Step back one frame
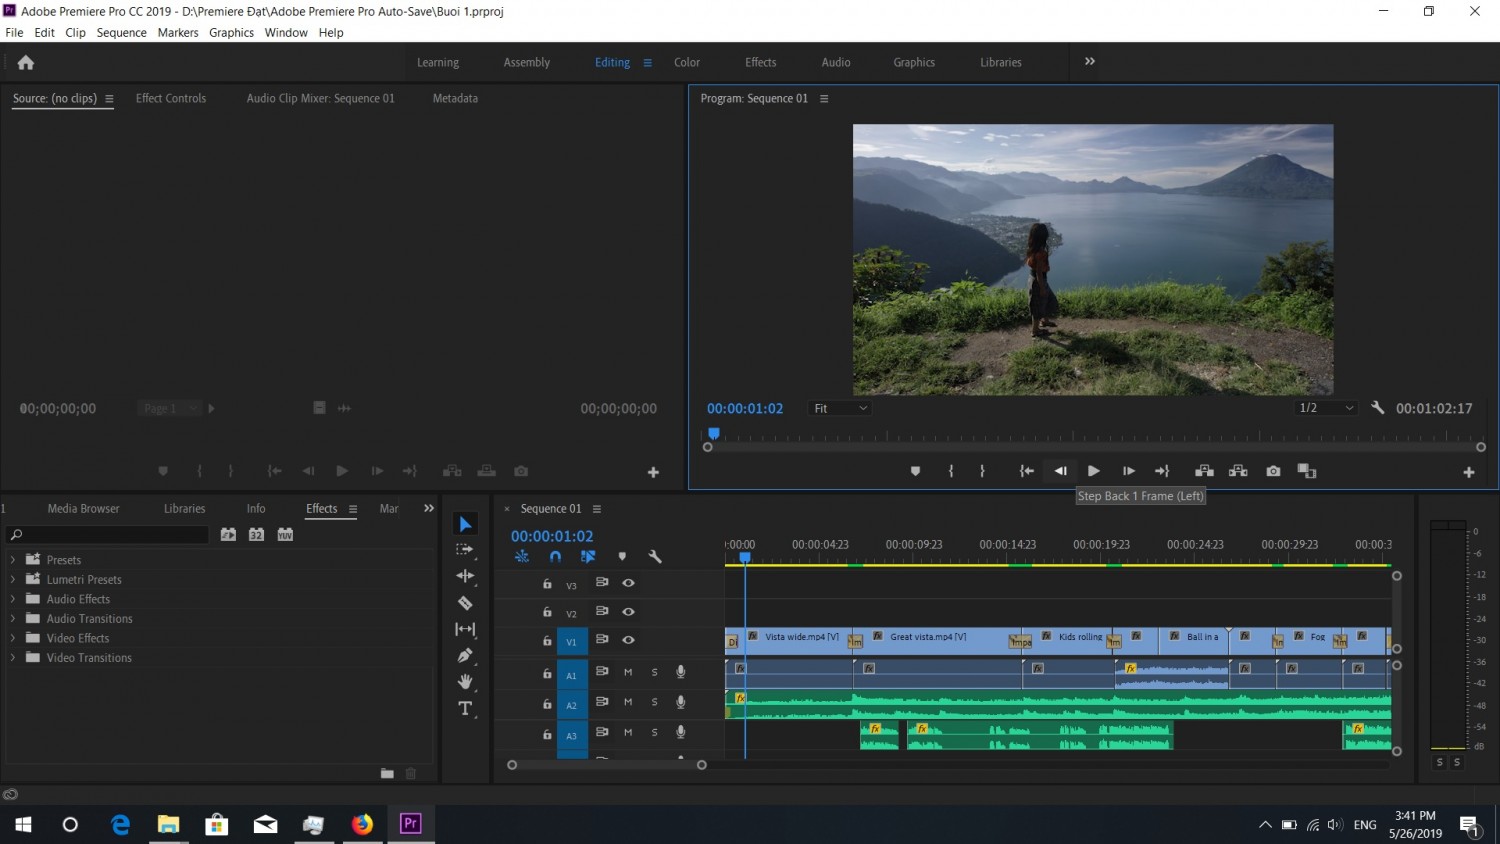Viewport: 1500px width, 844px height. coord(1060,471)
